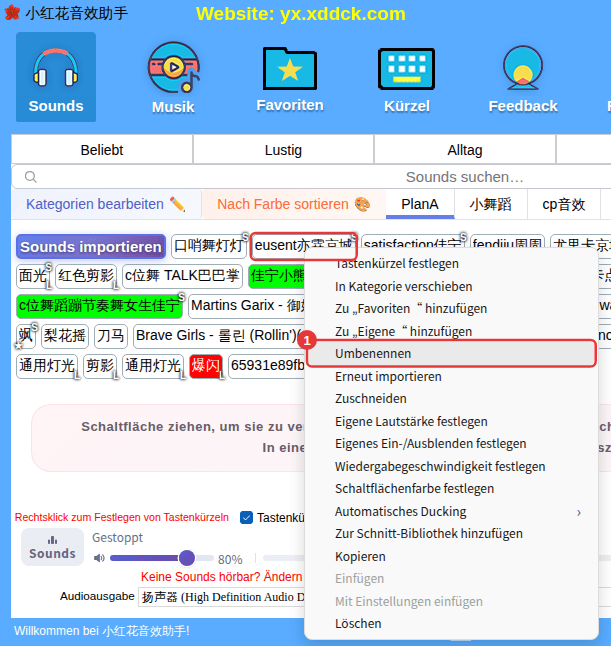Select the cp音效 category tab
The width and height of the screenshot is (611, 646).
point(563,204)
